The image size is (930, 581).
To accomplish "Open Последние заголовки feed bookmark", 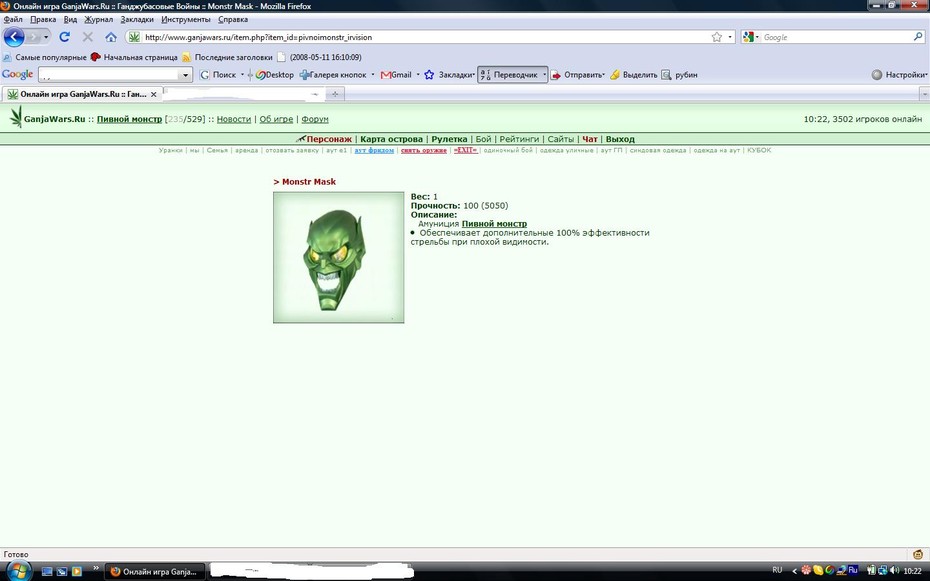I will (227, 58).
